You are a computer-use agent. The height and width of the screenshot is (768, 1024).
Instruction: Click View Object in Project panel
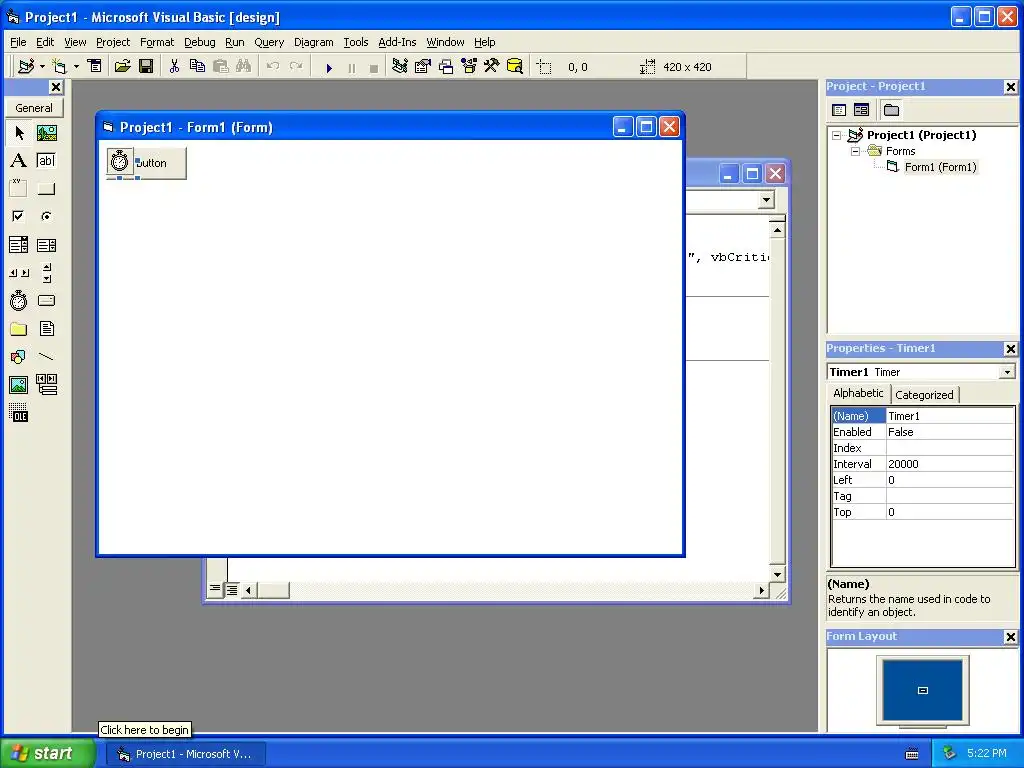pyautogui.click(x=861, y=110)
